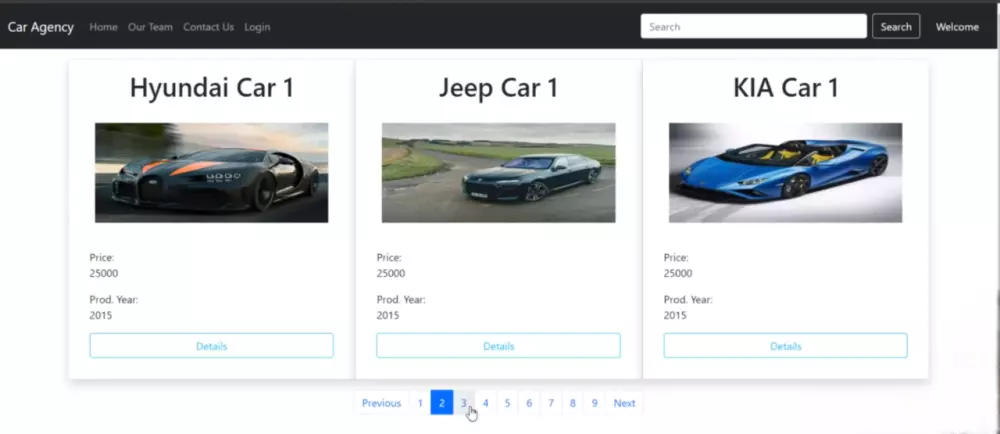View Details for Hyundai Car 1
1000x434 pixels.
(212, 345)
